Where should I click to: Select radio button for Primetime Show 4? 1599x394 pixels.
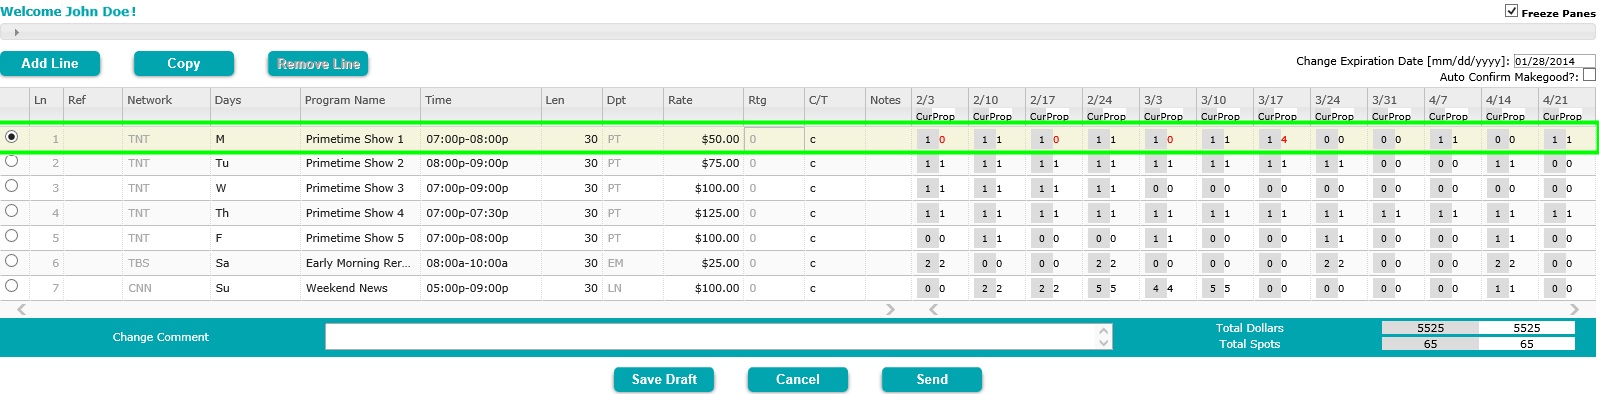[12, 211]
